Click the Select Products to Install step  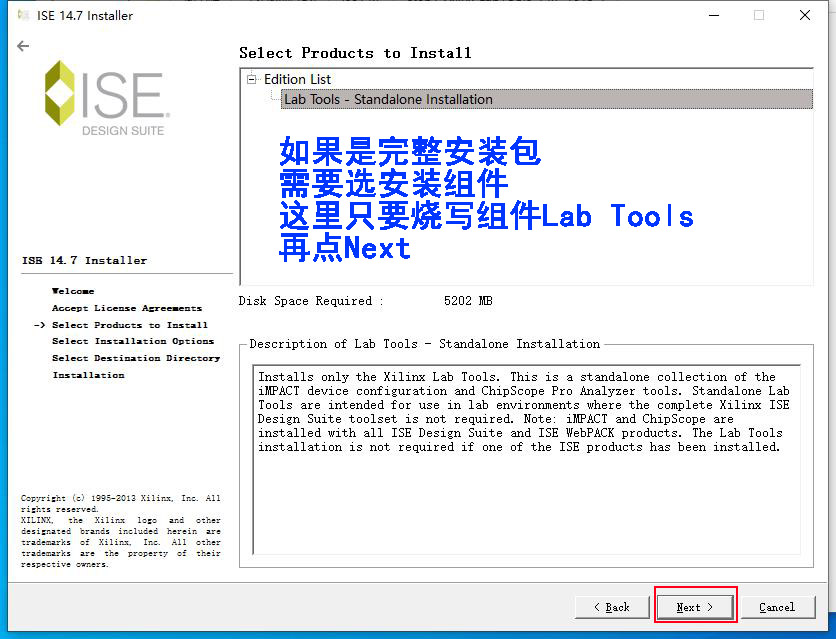tap(130, 325)
